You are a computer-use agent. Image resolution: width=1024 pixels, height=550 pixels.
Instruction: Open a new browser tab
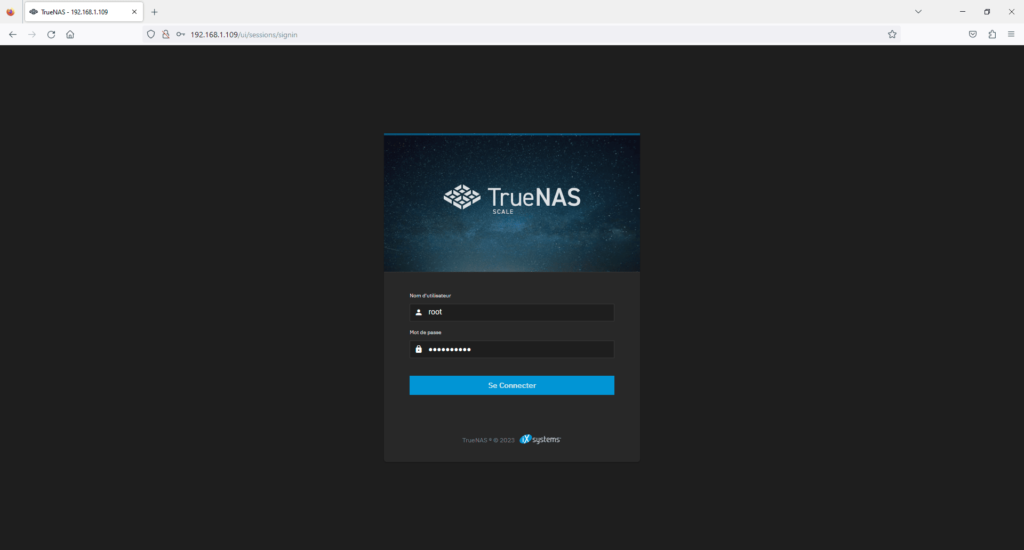(154, 12)
